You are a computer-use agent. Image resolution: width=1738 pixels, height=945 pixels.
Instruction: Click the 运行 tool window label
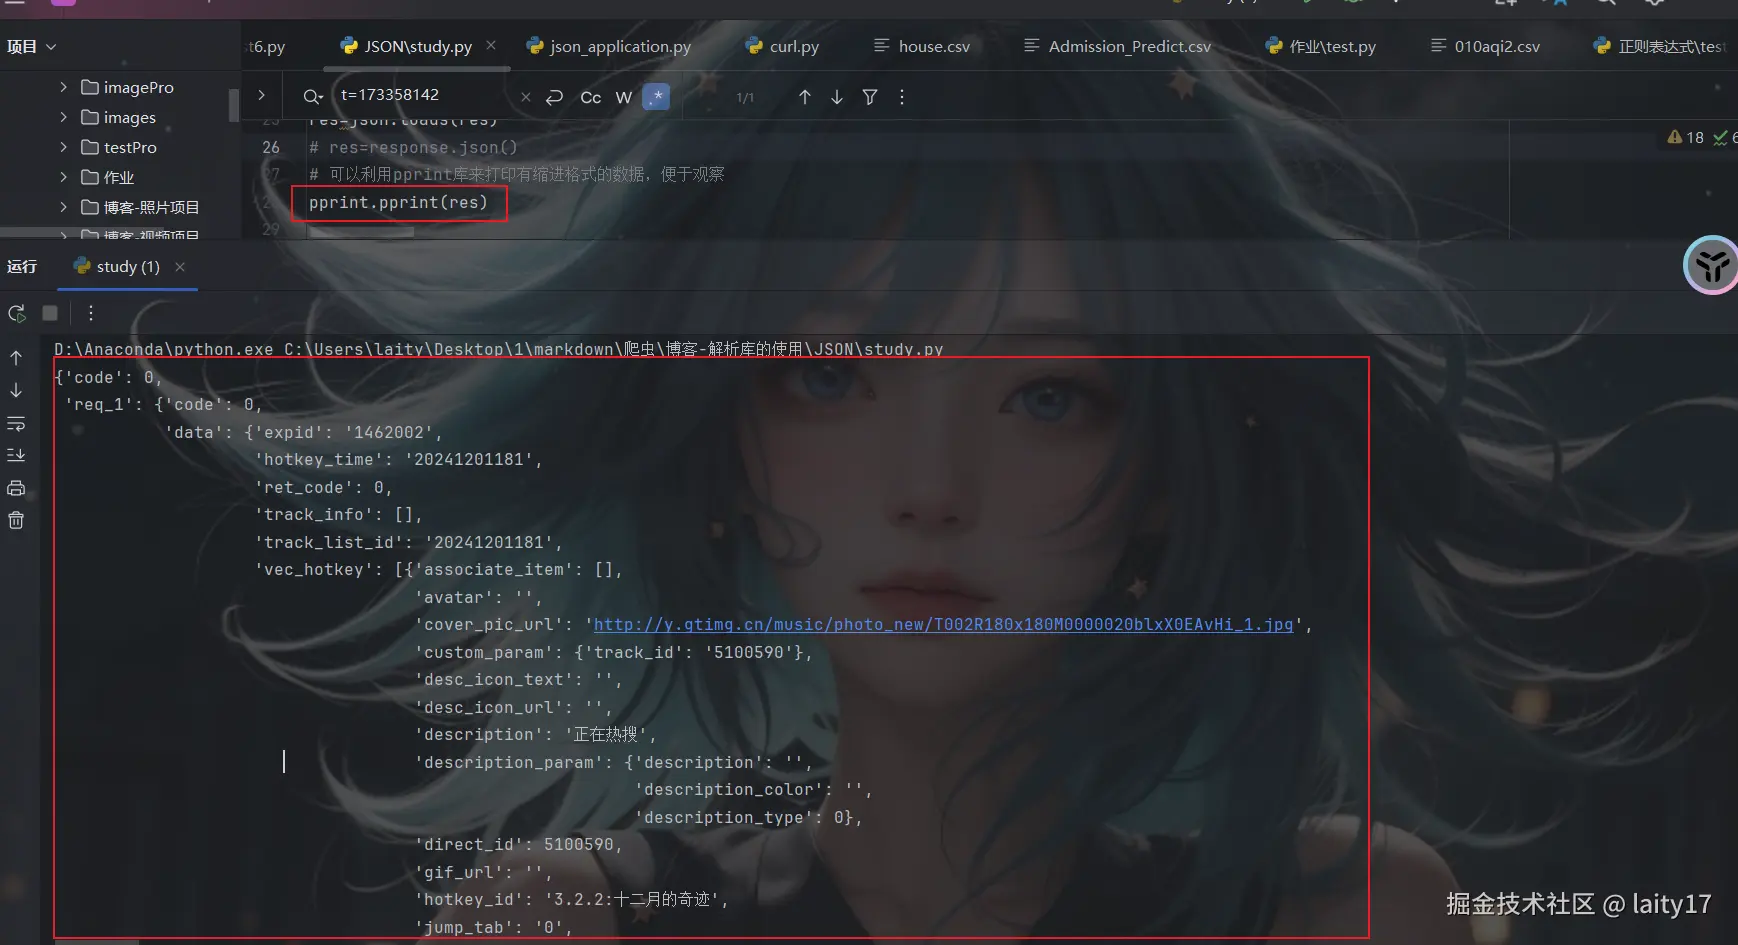[x=22, y=267]
